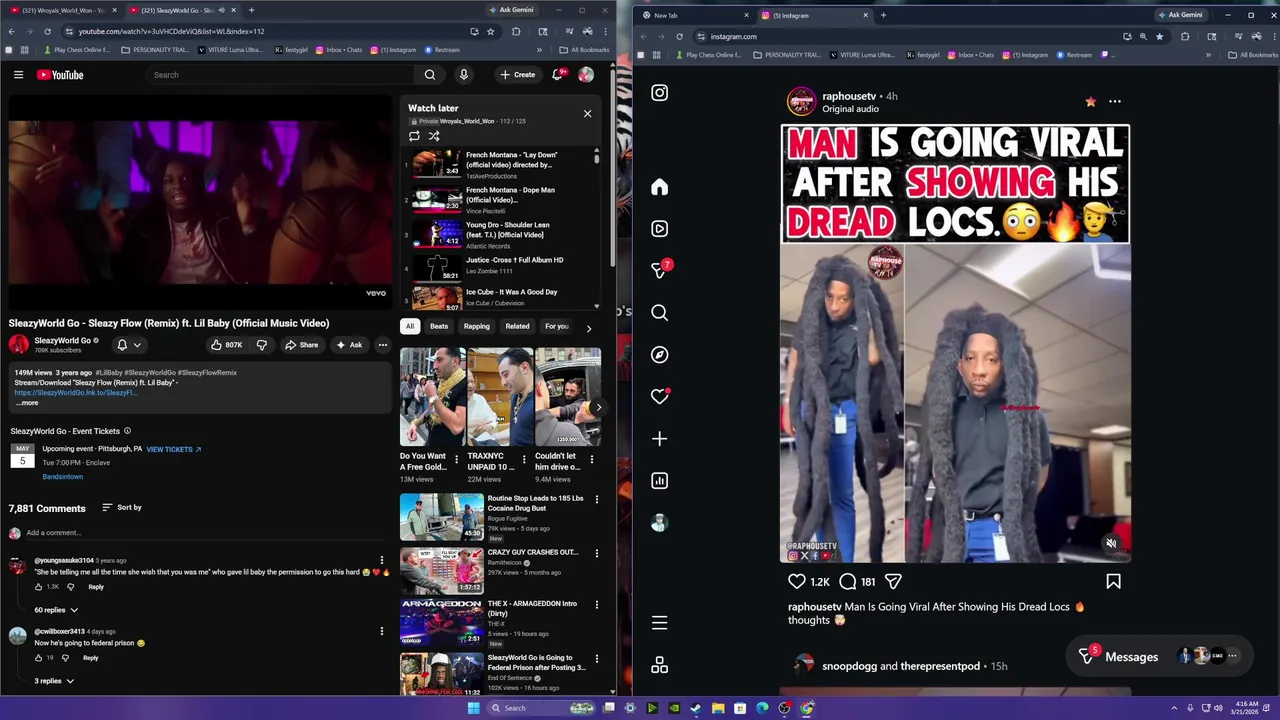Open Instagram home from sidebar

pyautogui.click(x=659, y=187)
